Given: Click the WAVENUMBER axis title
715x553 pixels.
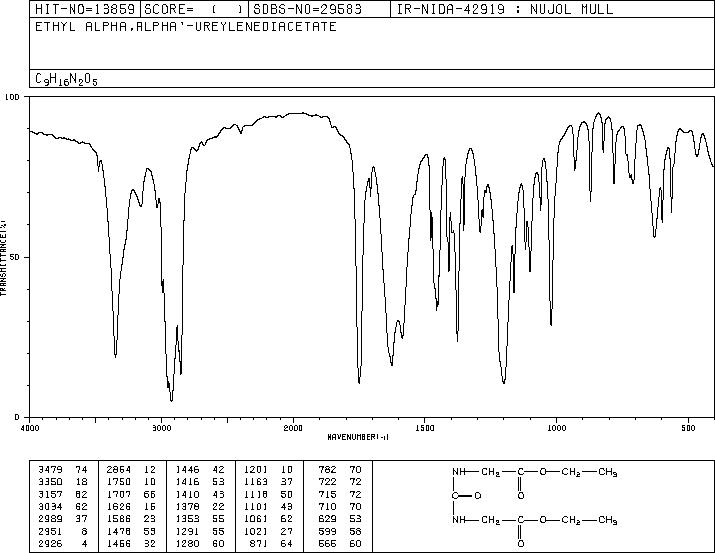Looking at the screenshot, I should (x=357, y=437).
